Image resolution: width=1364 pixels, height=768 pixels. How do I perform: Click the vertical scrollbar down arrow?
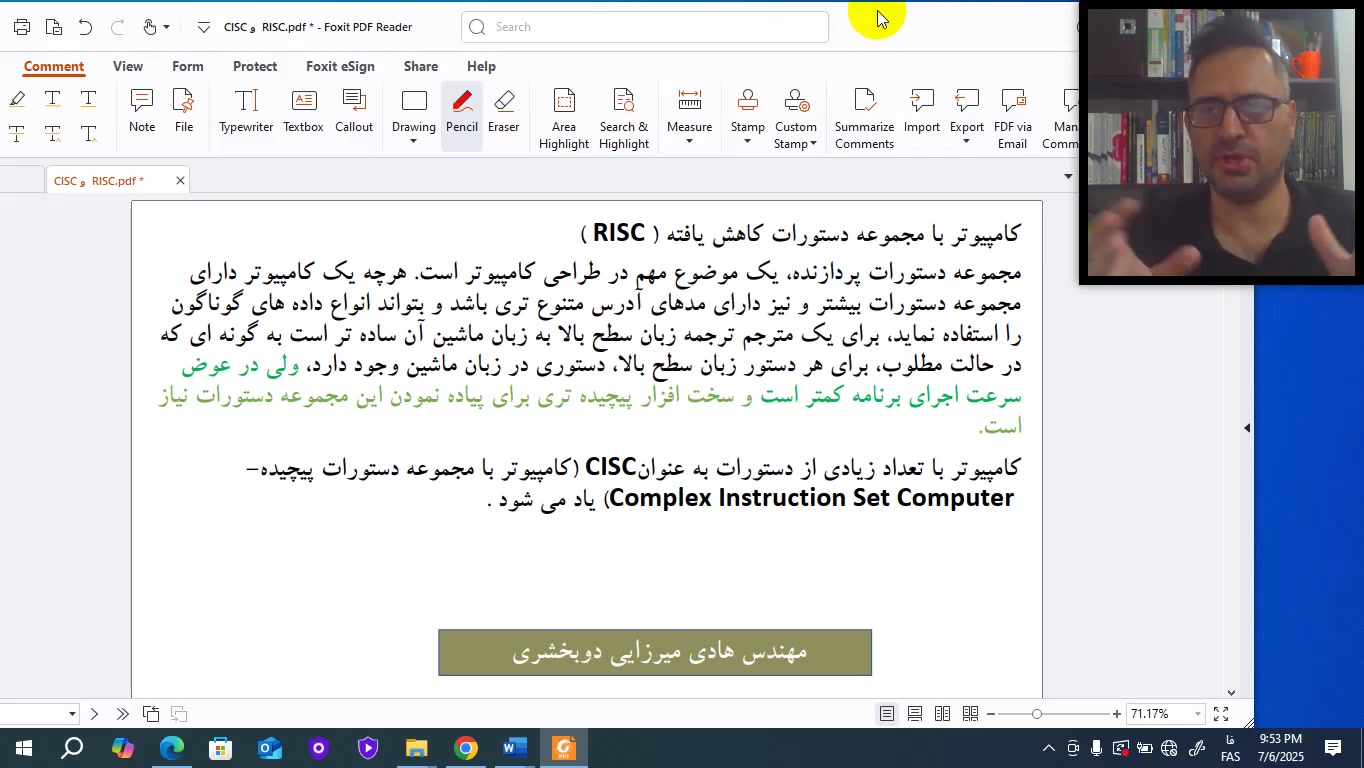[1232, 692]
